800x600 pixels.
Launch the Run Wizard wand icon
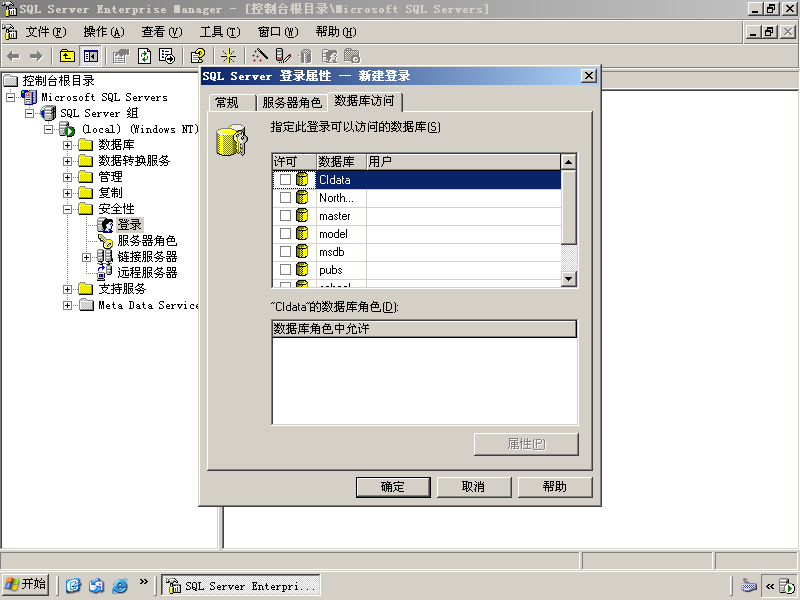tap(260, 56)
